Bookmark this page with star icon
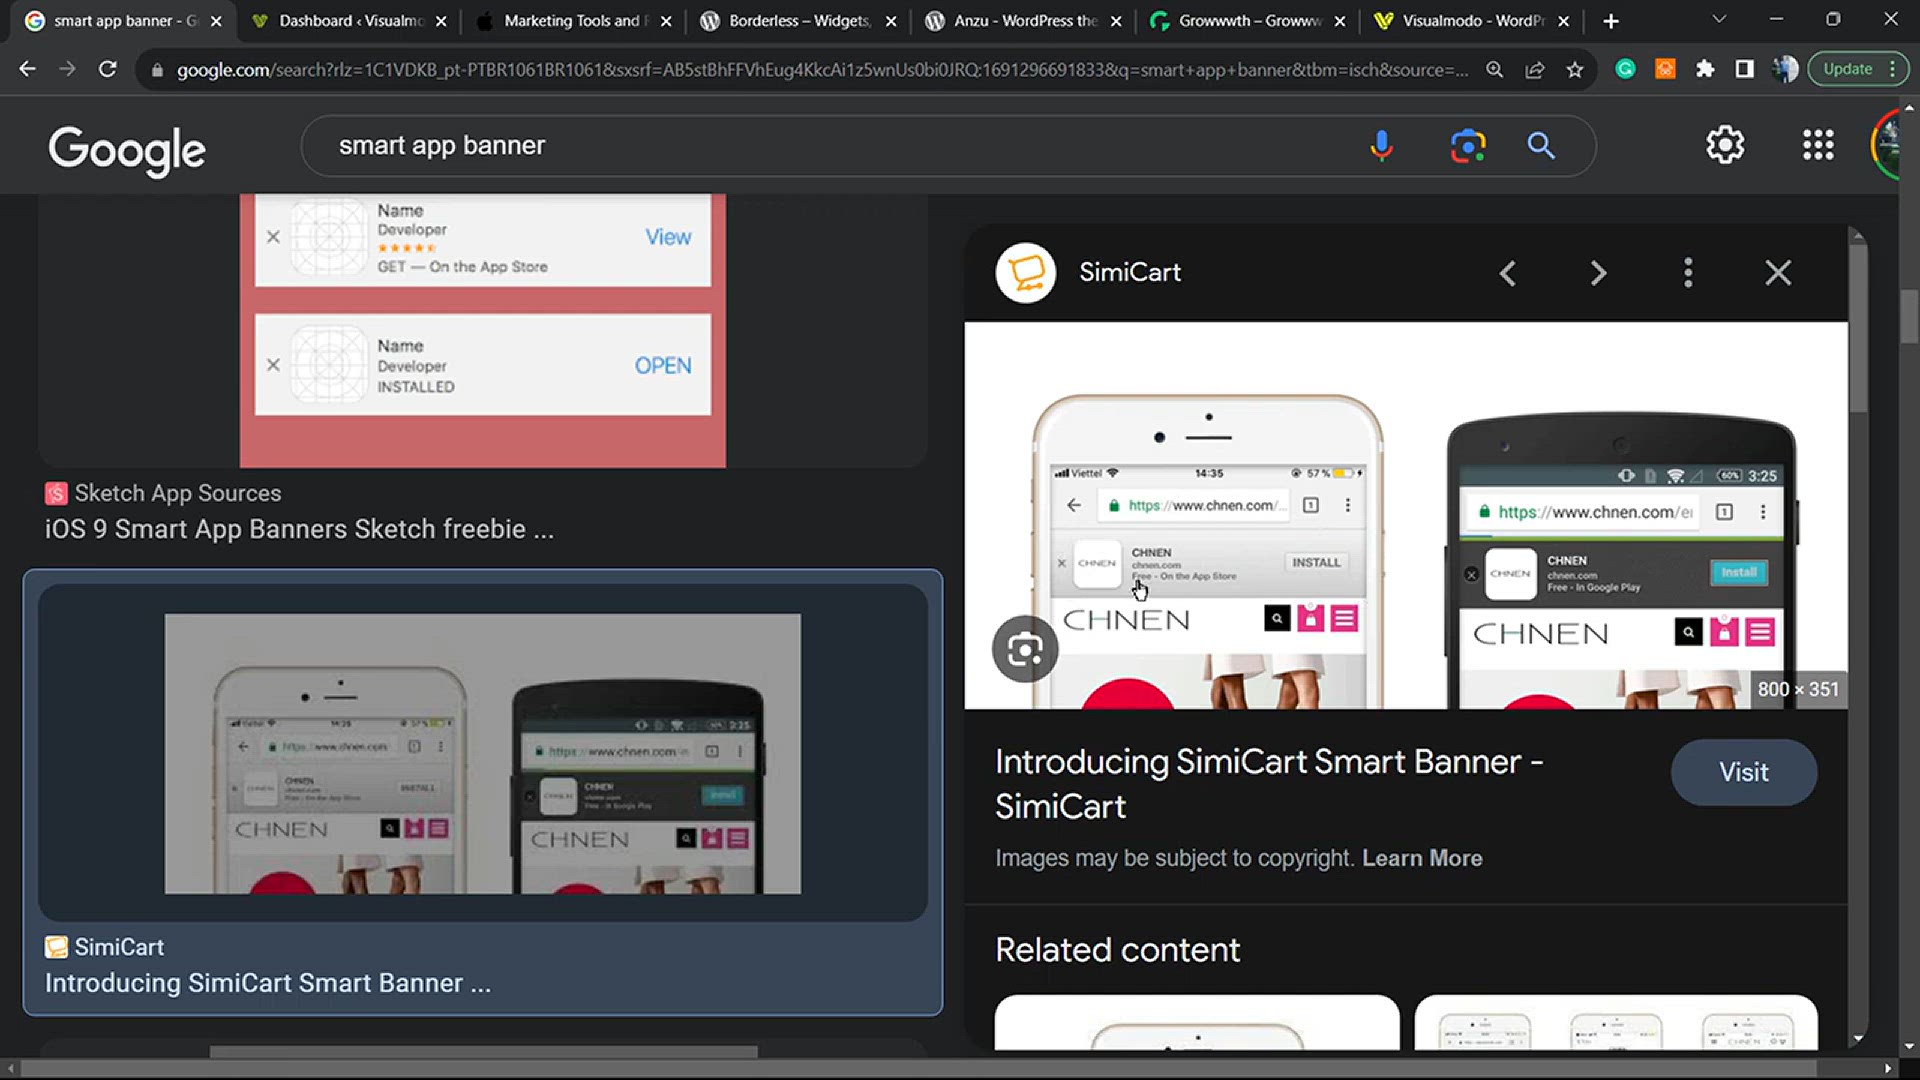1920x1080 pixels. tap(1575, 69)
